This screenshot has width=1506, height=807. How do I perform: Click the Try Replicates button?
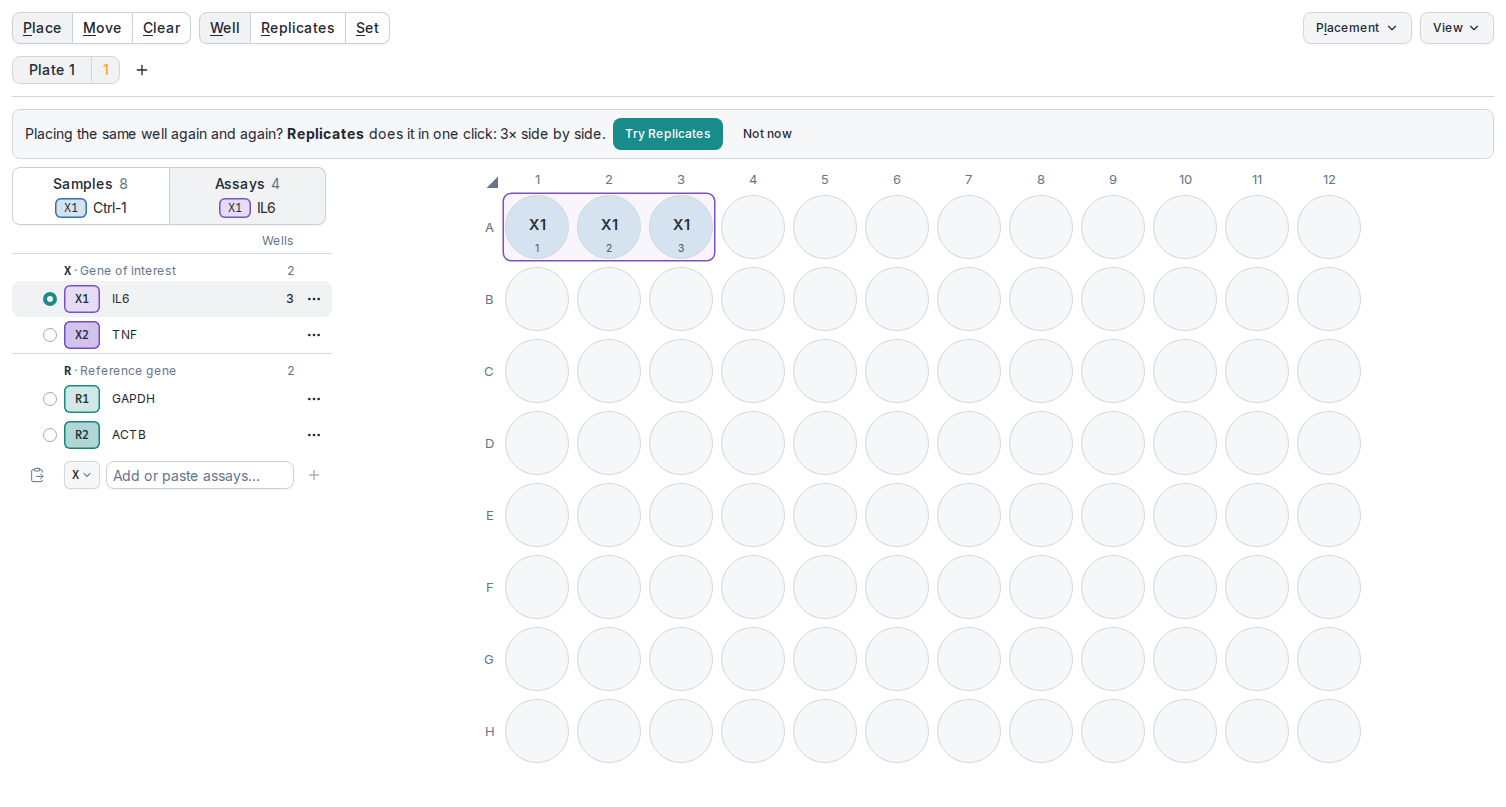click(x=668, y=134)
